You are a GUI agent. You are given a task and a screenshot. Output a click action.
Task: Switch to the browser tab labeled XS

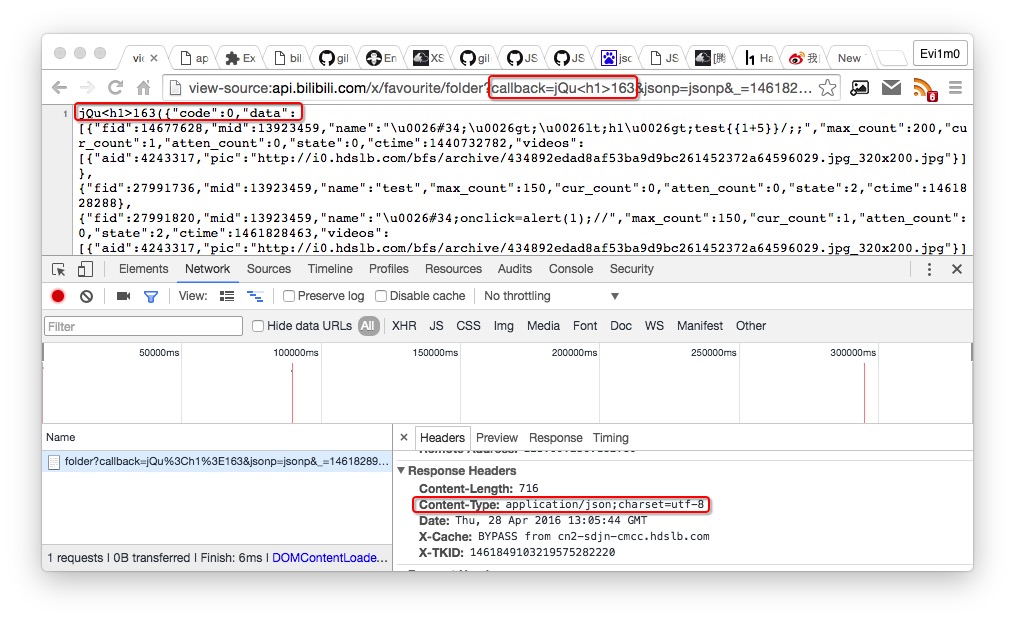coord(429,58)
